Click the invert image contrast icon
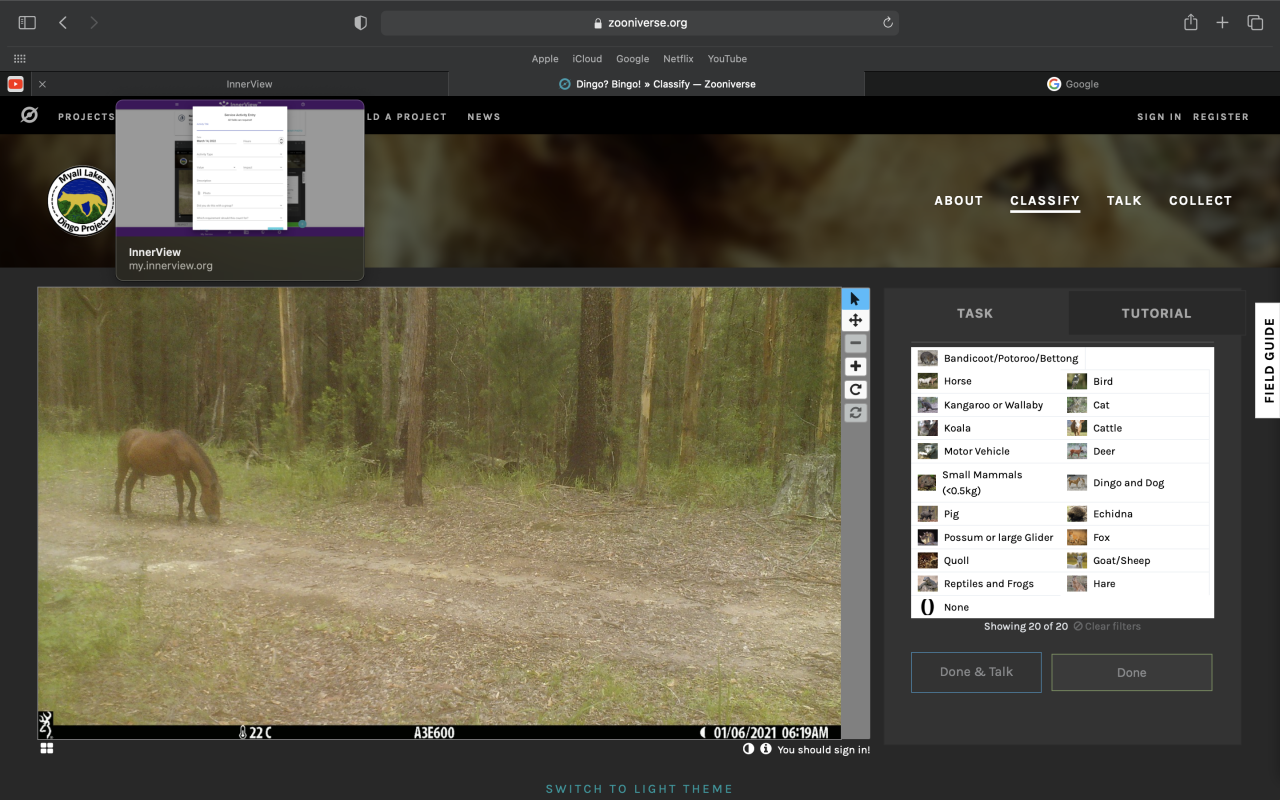Viewport: 1280px width, 800px height. point(748,749)
